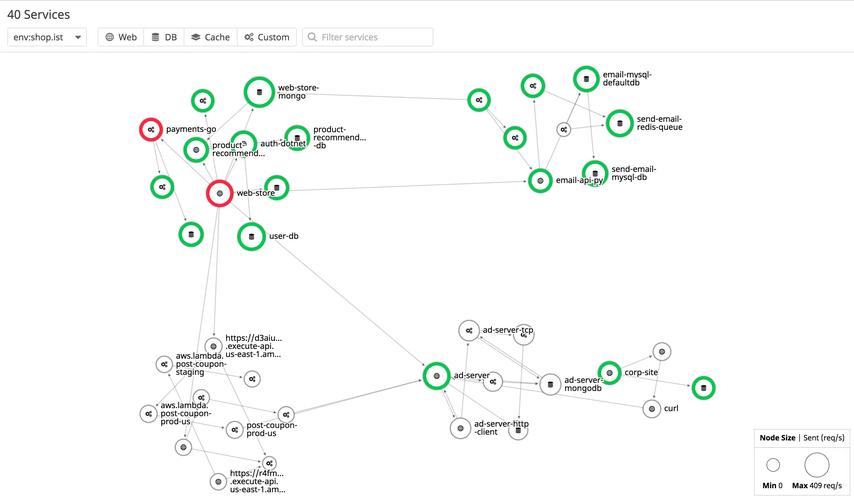Toggle the Cache service type filter
Viewport: 854px width, 500px height.
[210, 37]
